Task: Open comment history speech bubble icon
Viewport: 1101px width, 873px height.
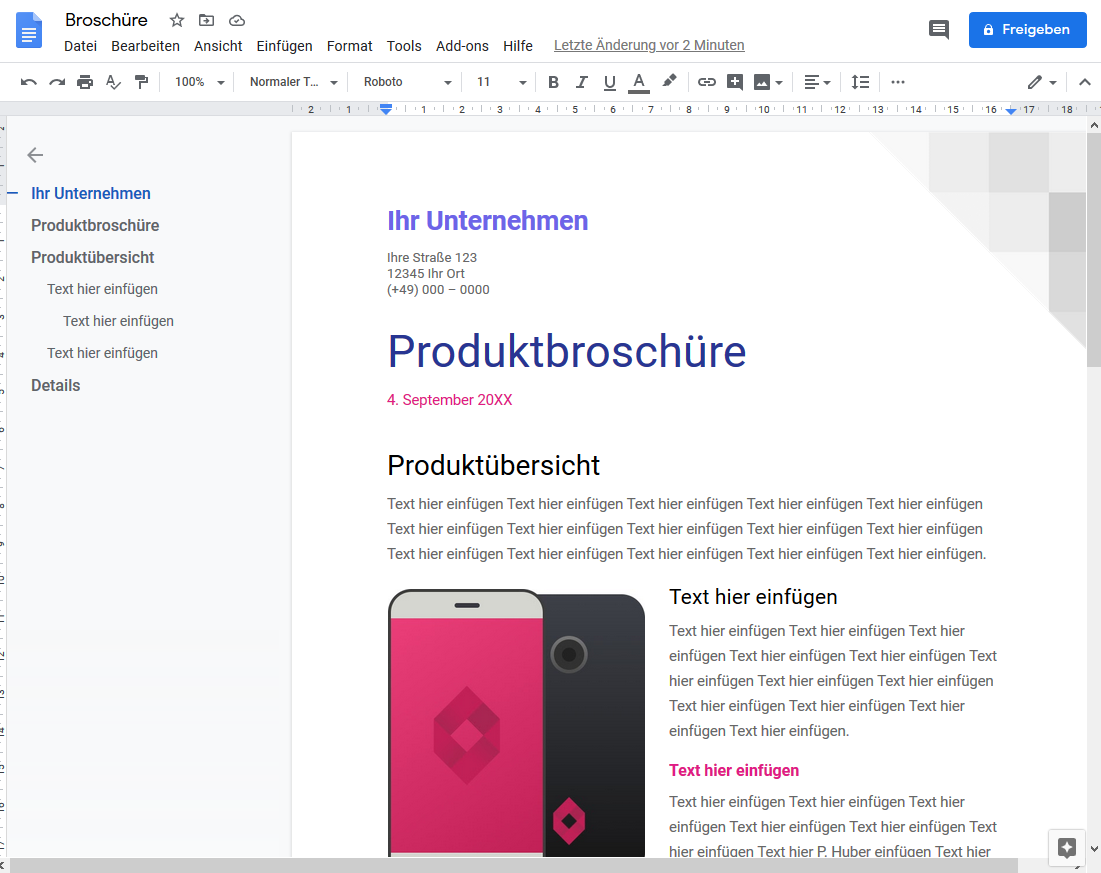Action: point(939,29)
